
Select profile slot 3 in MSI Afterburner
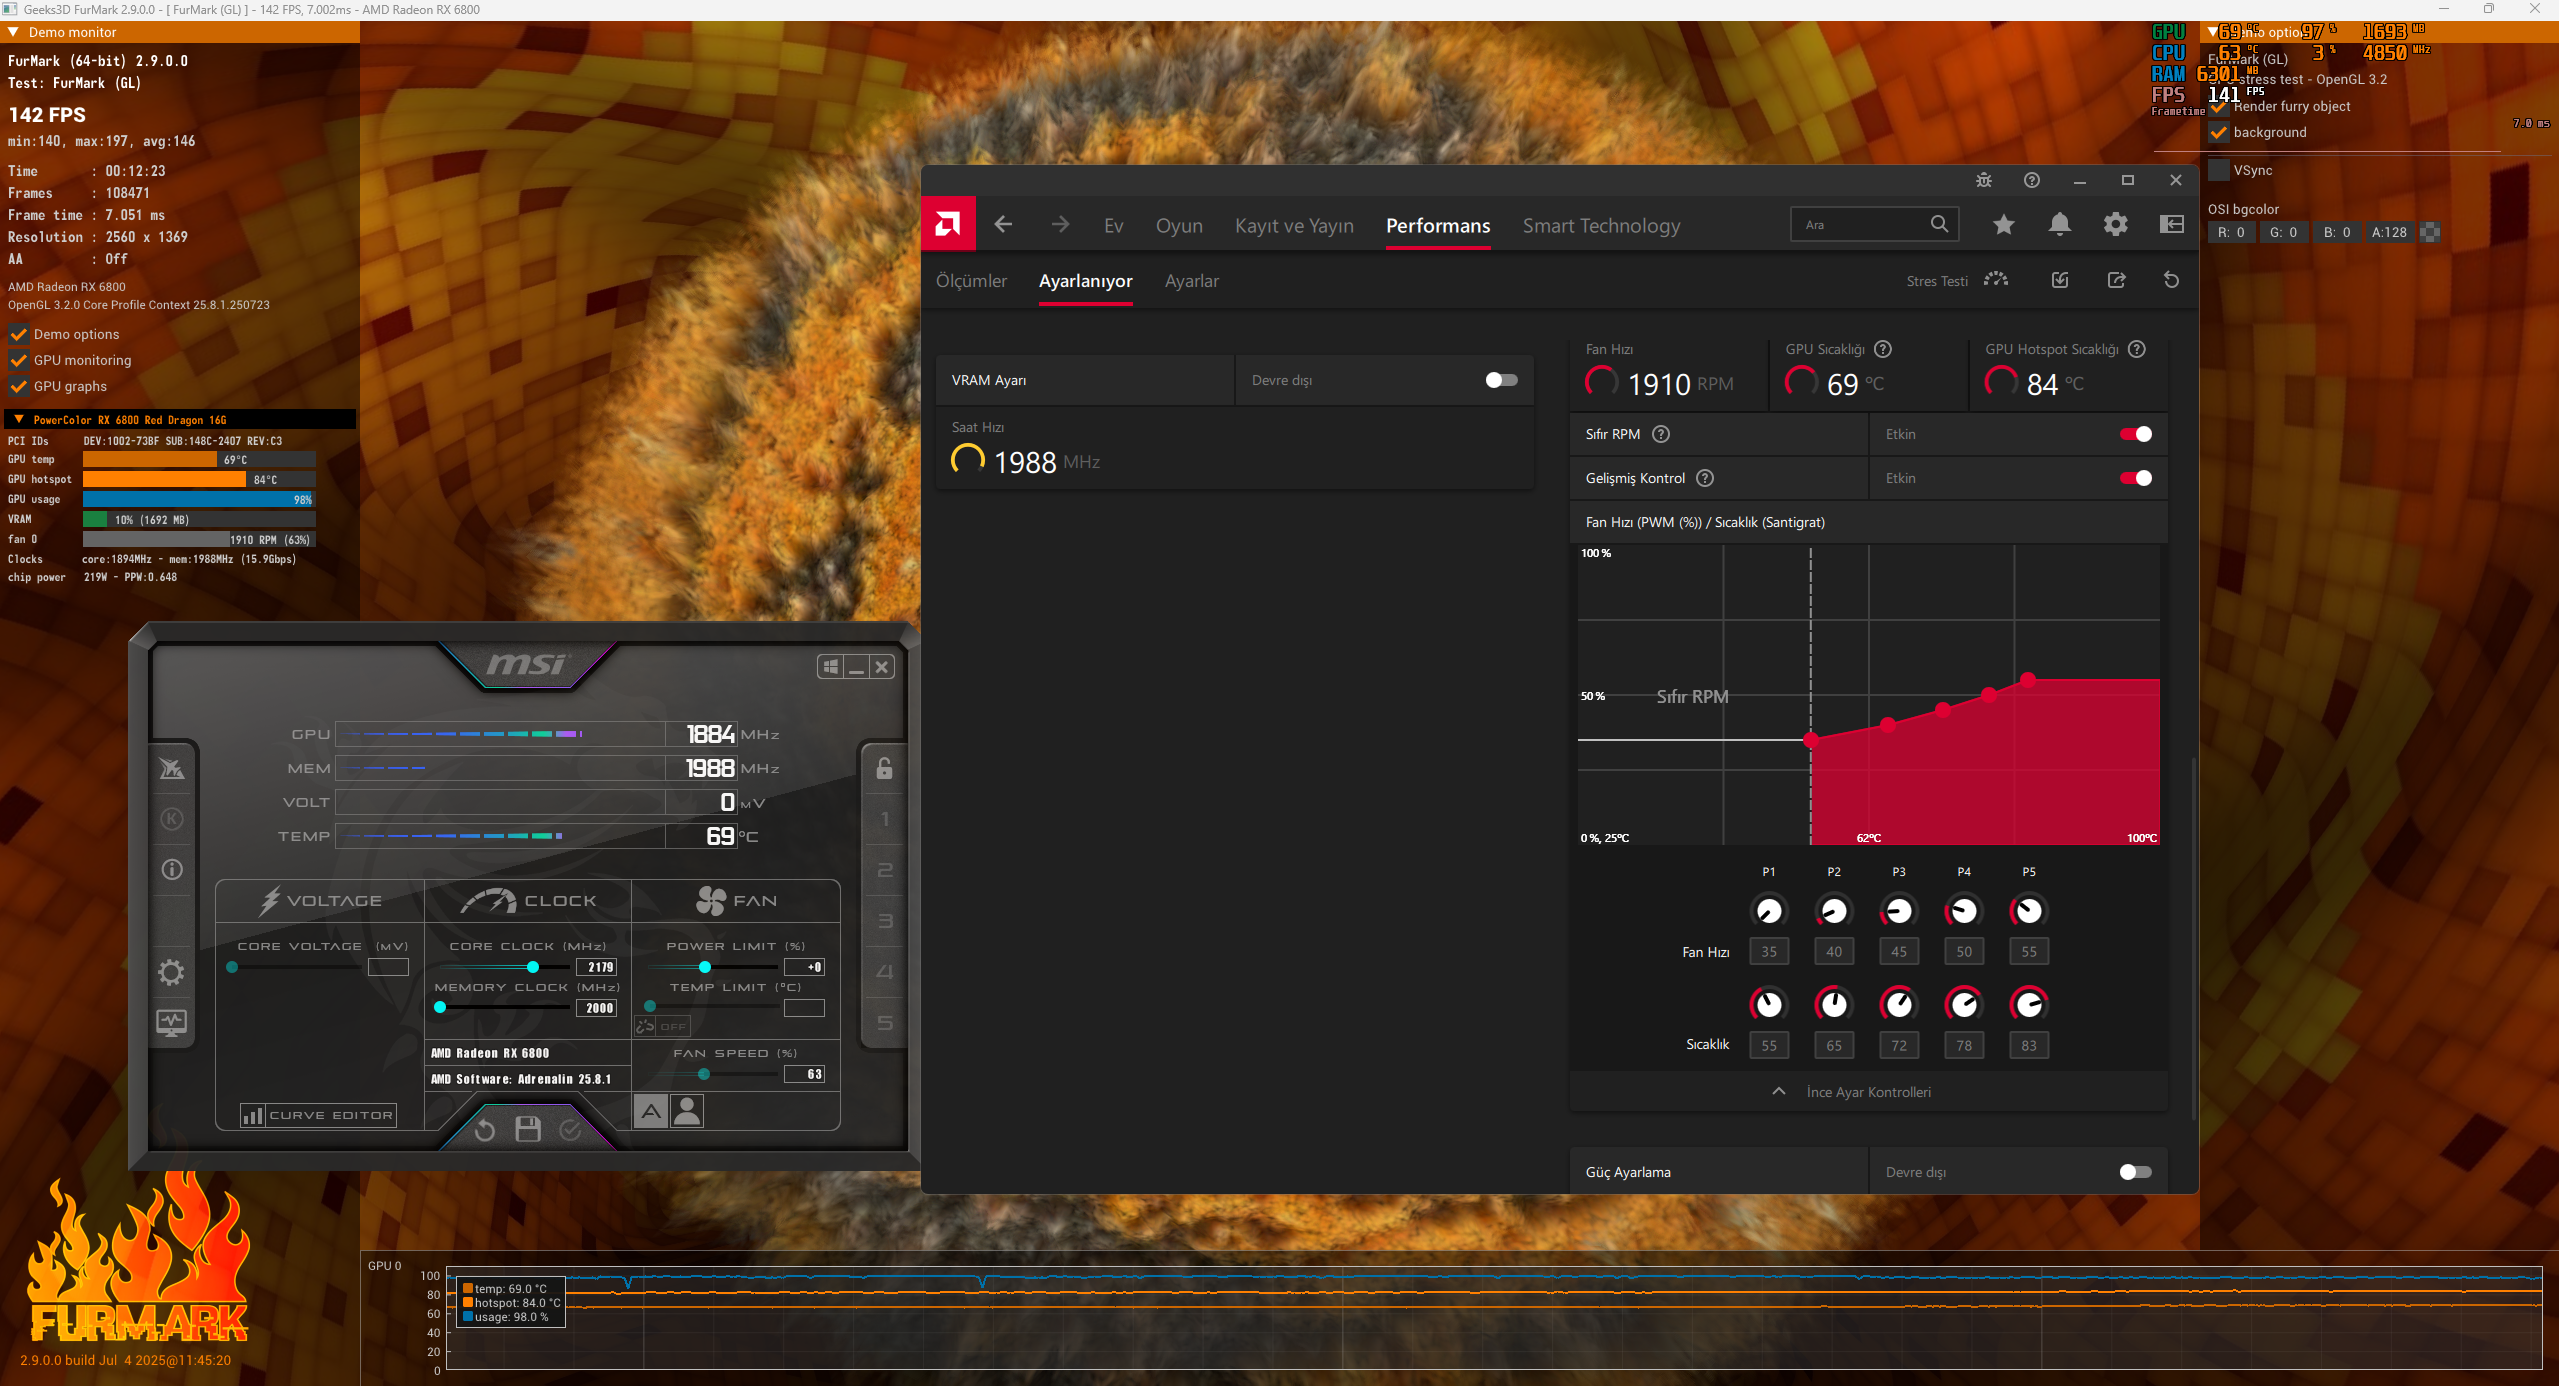885,920
